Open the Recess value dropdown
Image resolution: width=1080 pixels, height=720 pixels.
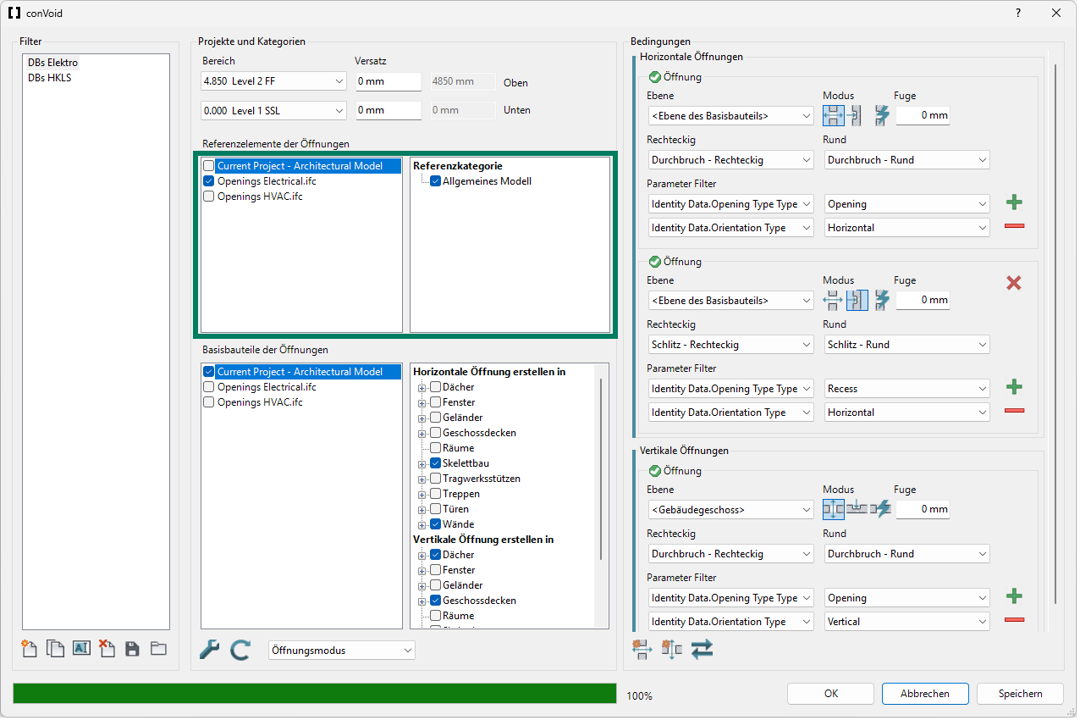coord(906,389)
